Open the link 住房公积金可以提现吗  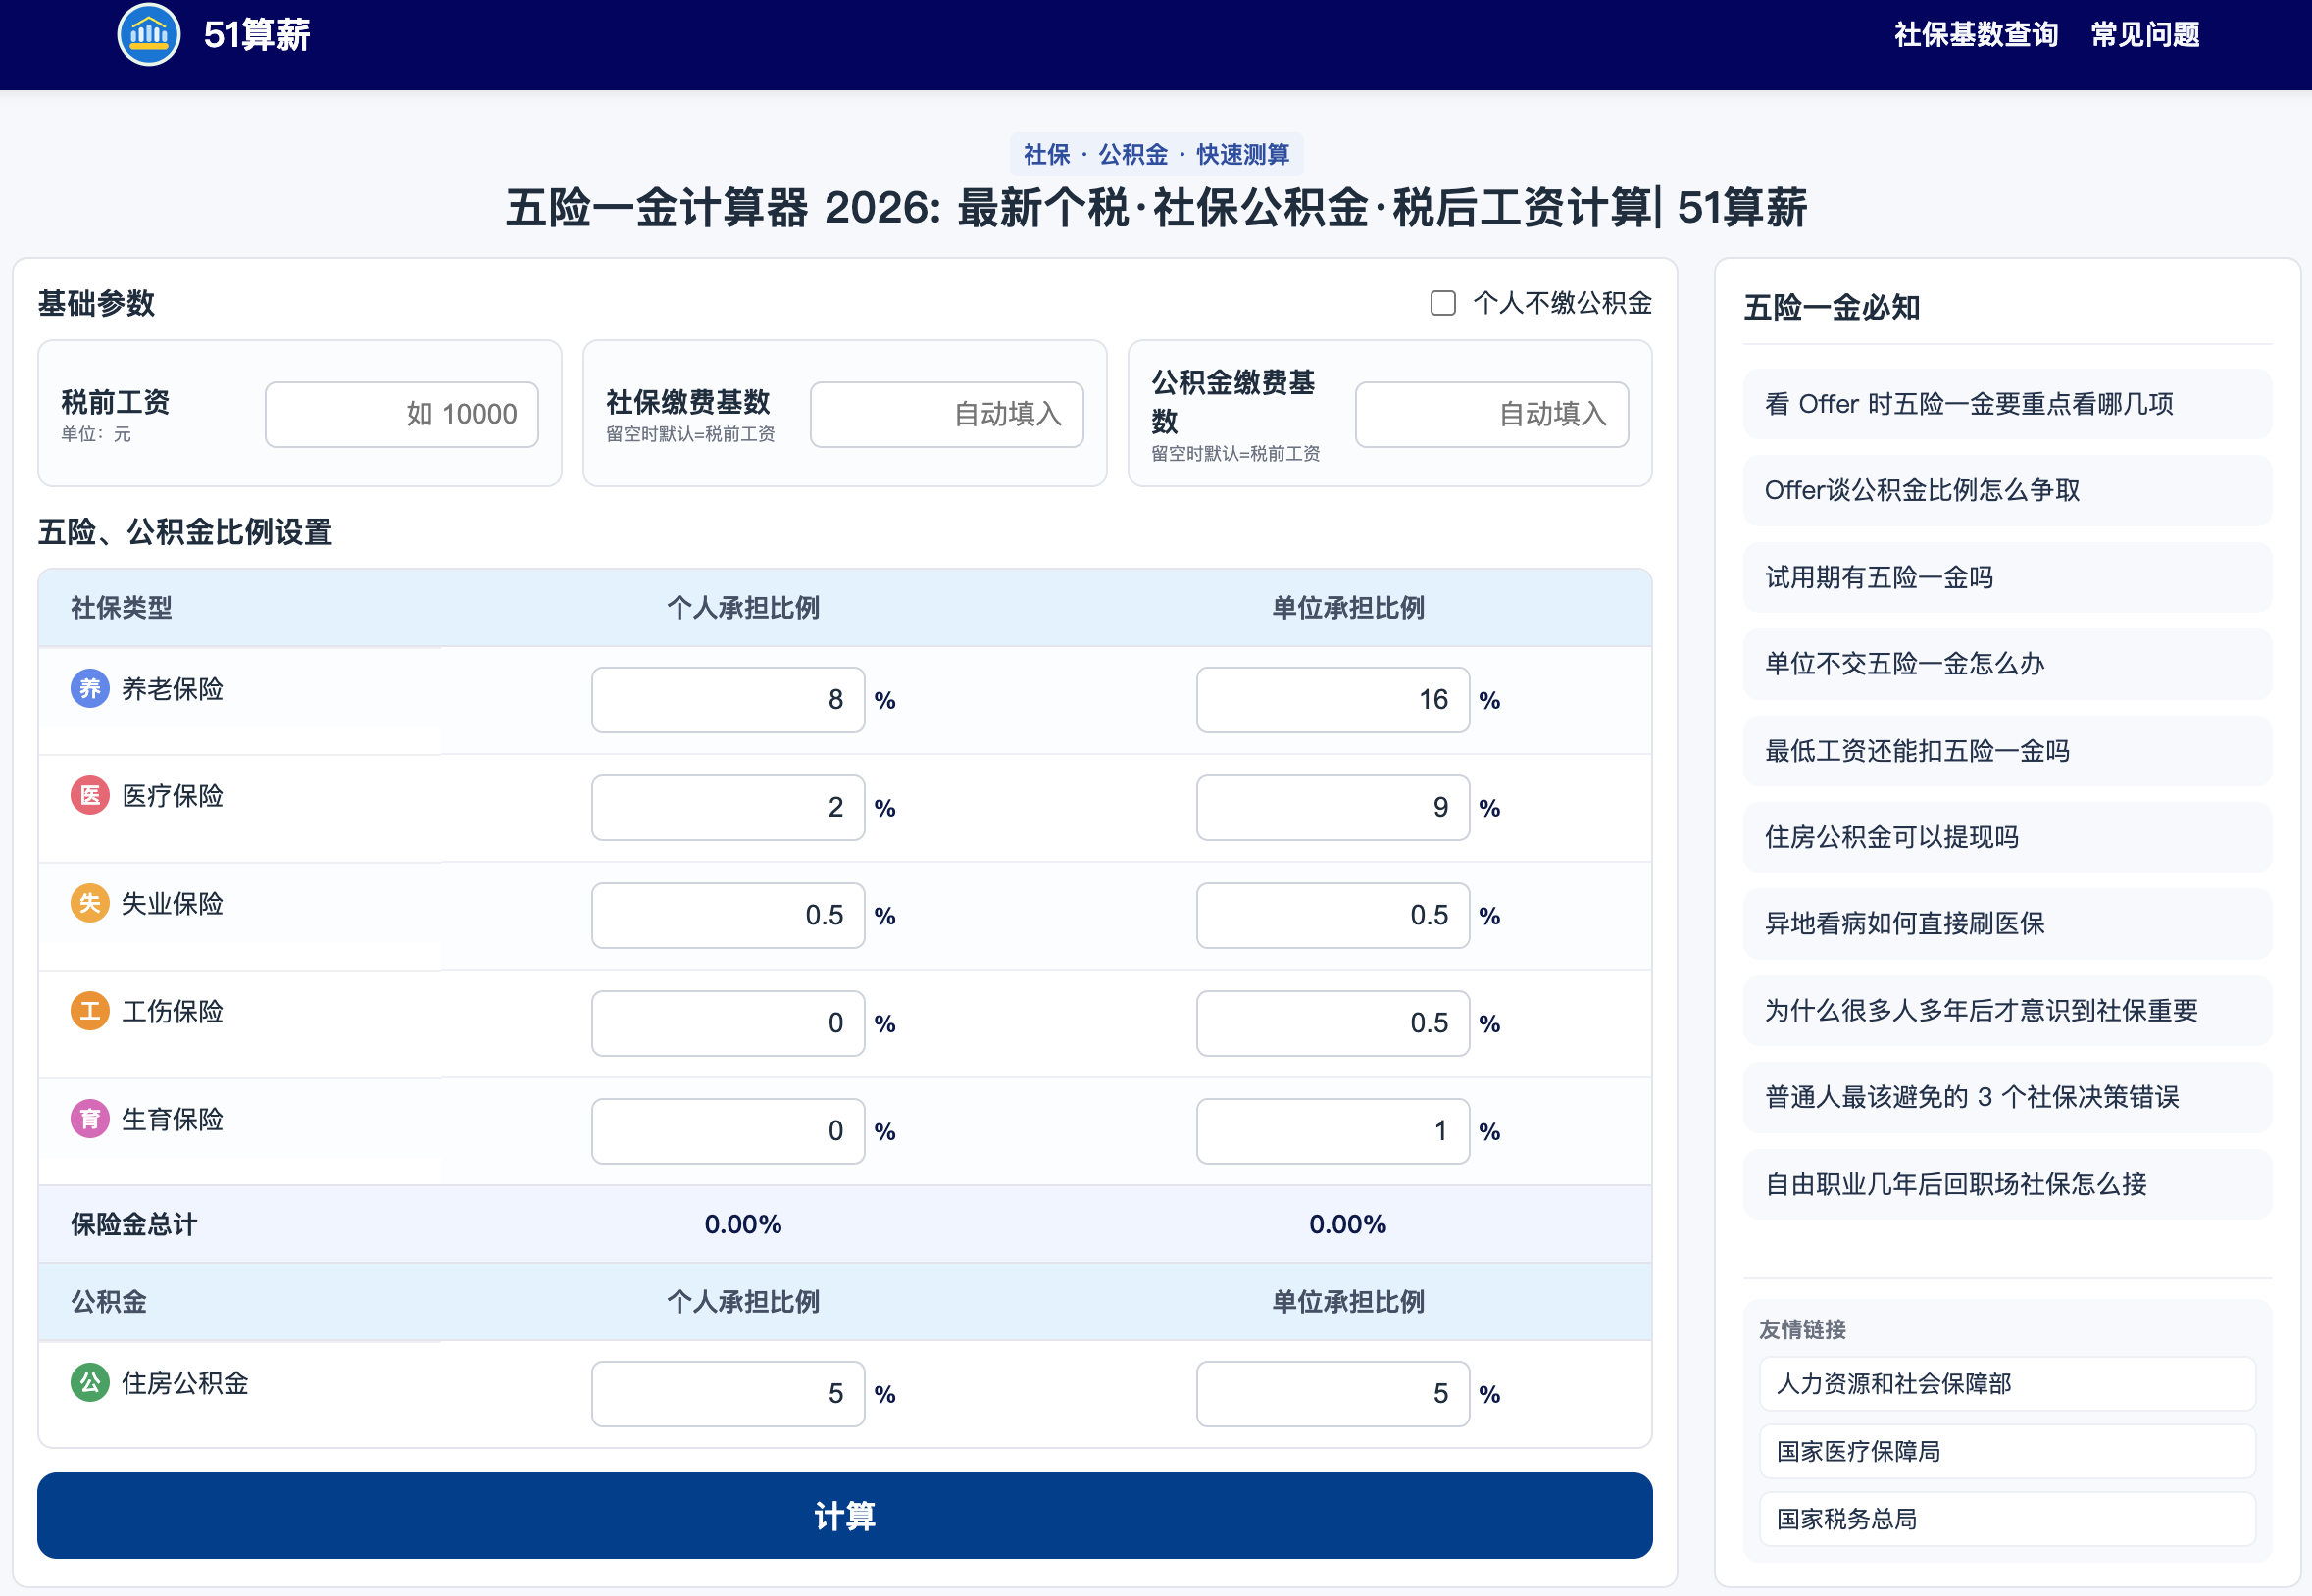click(2006, 837)
